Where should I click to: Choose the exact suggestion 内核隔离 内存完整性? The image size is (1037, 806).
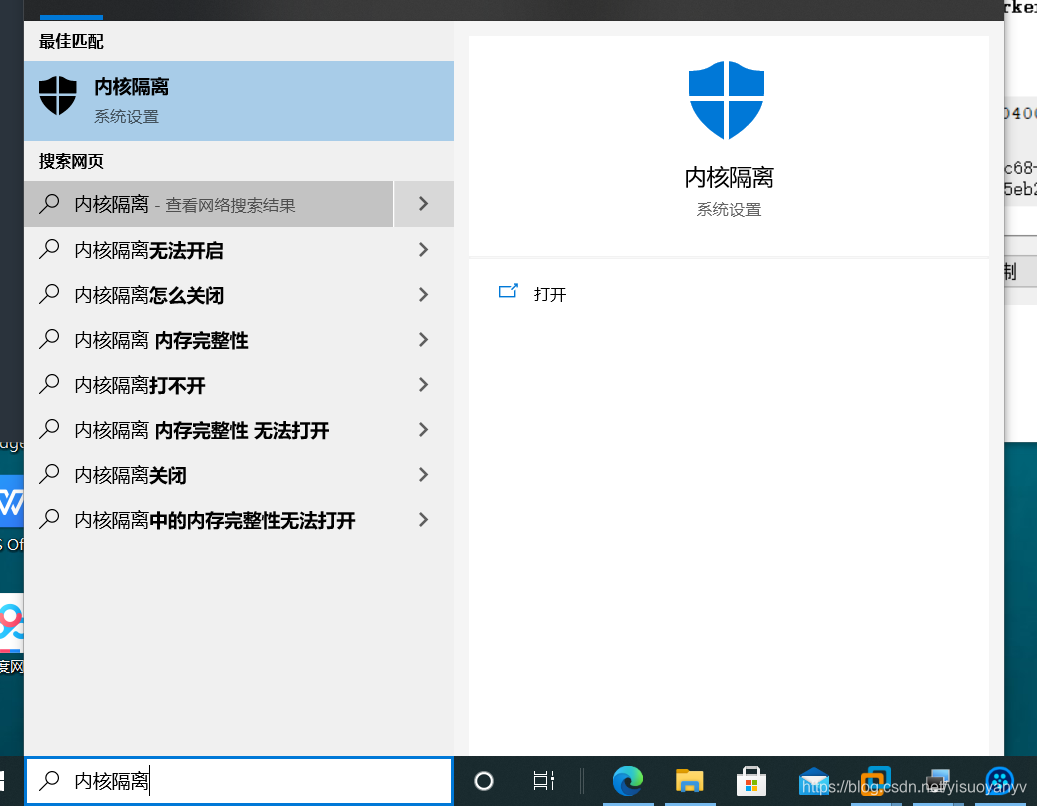pyautogui.click(x=161, y=340)
